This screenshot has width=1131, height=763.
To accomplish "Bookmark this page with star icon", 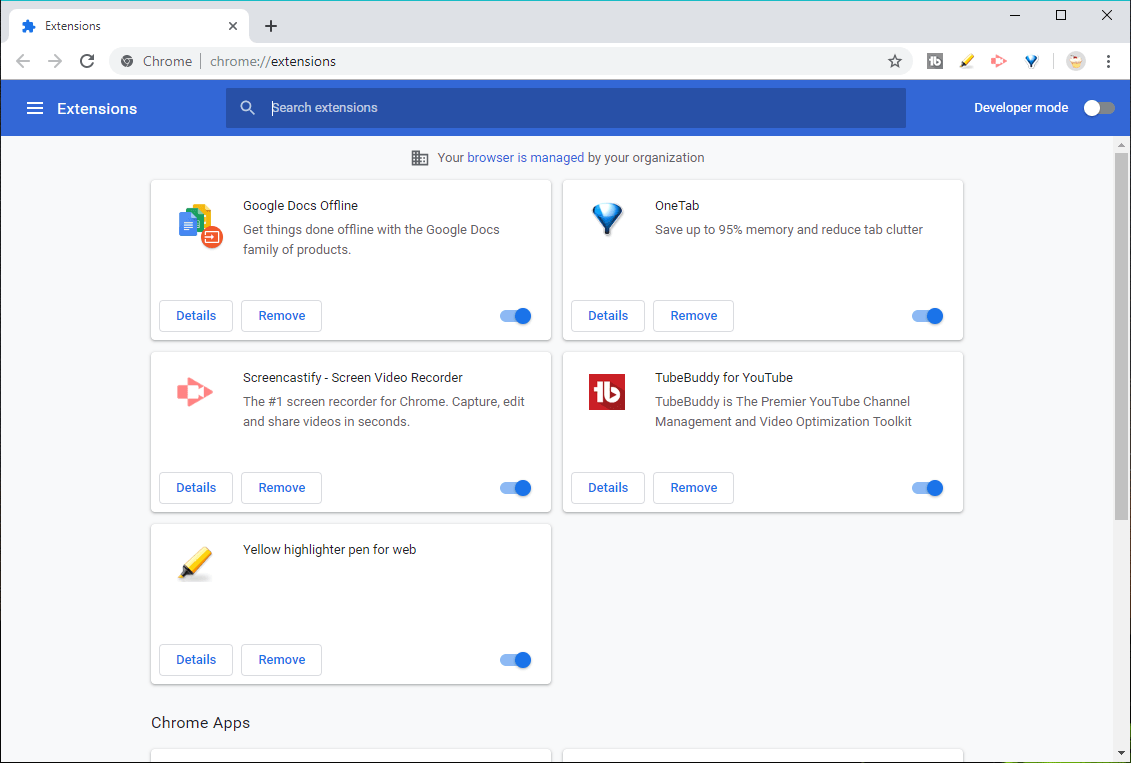I will [x=894, y=61].
